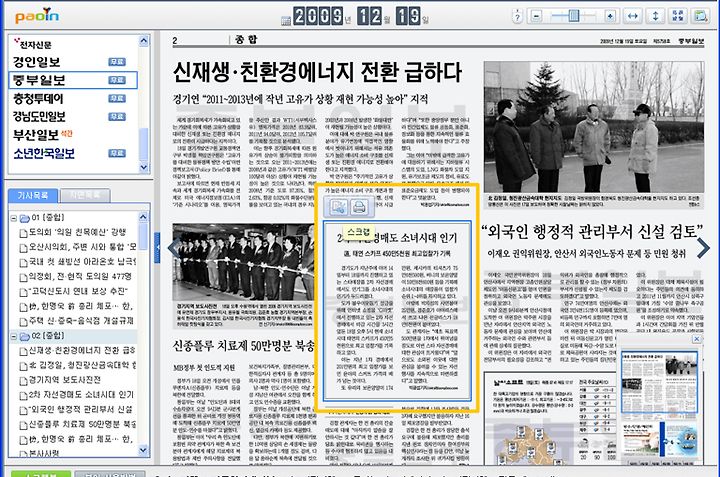The width and height of the screenshot is (720, 477).
Task: Switch to full screen view icon
Action: [x=678, y=16]
